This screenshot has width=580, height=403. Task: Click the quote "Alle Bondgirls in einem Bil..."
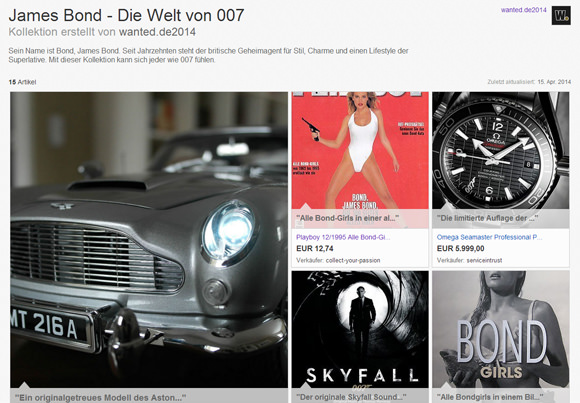490,397
